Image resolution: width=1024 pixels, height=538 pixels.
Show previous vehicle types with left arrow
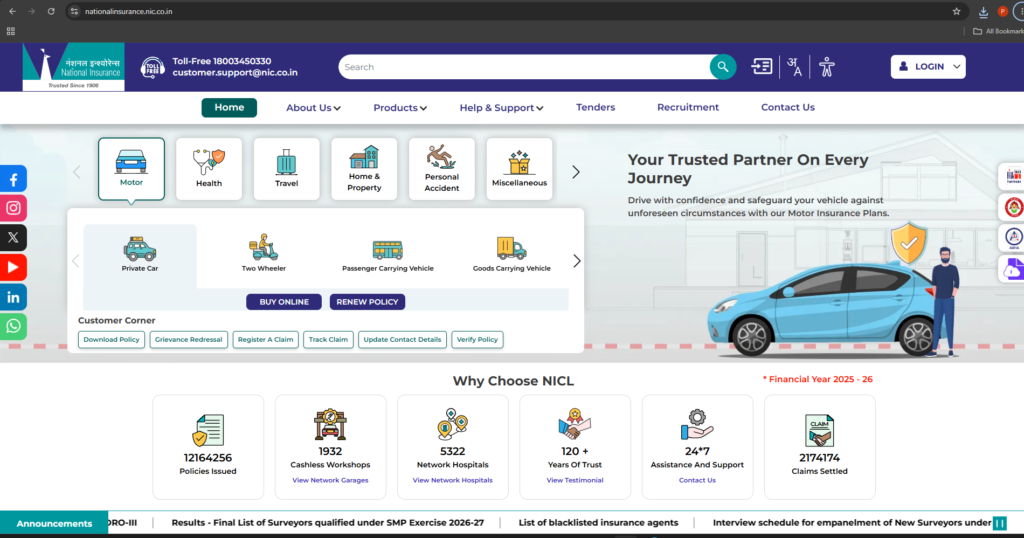pyautogui.click(x=76, y=261)
